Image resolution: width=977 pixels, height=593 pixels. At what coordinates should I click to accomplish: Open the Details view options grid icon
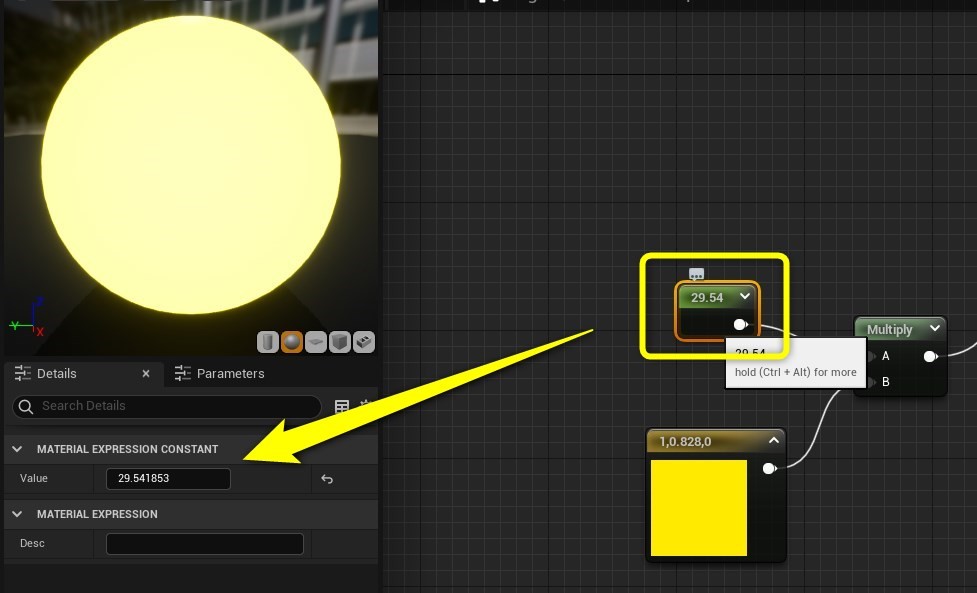pyautogui.click(x=341, y=406)
